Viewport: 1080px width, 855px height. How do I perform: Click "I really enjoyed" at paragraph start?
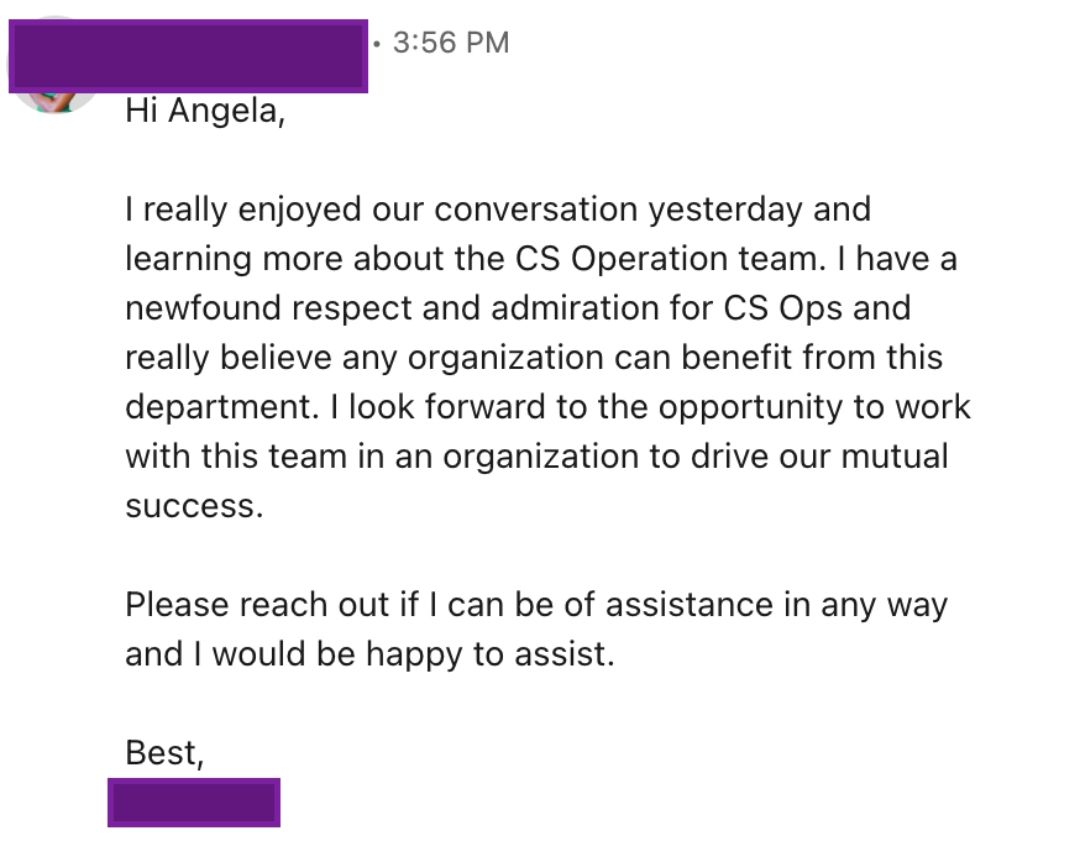tap(243, 209)
